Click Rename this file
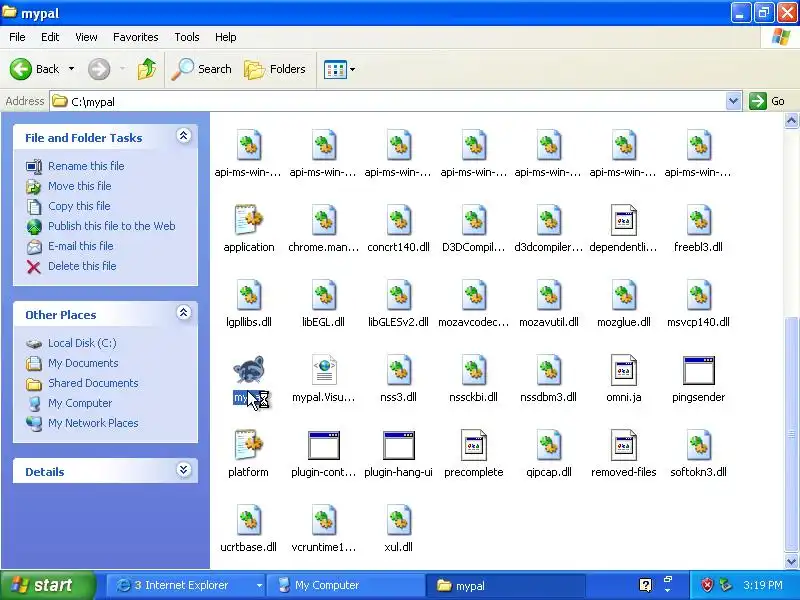Screen dimensions: 800x600 pyautogui.click(x=86, y=166)
